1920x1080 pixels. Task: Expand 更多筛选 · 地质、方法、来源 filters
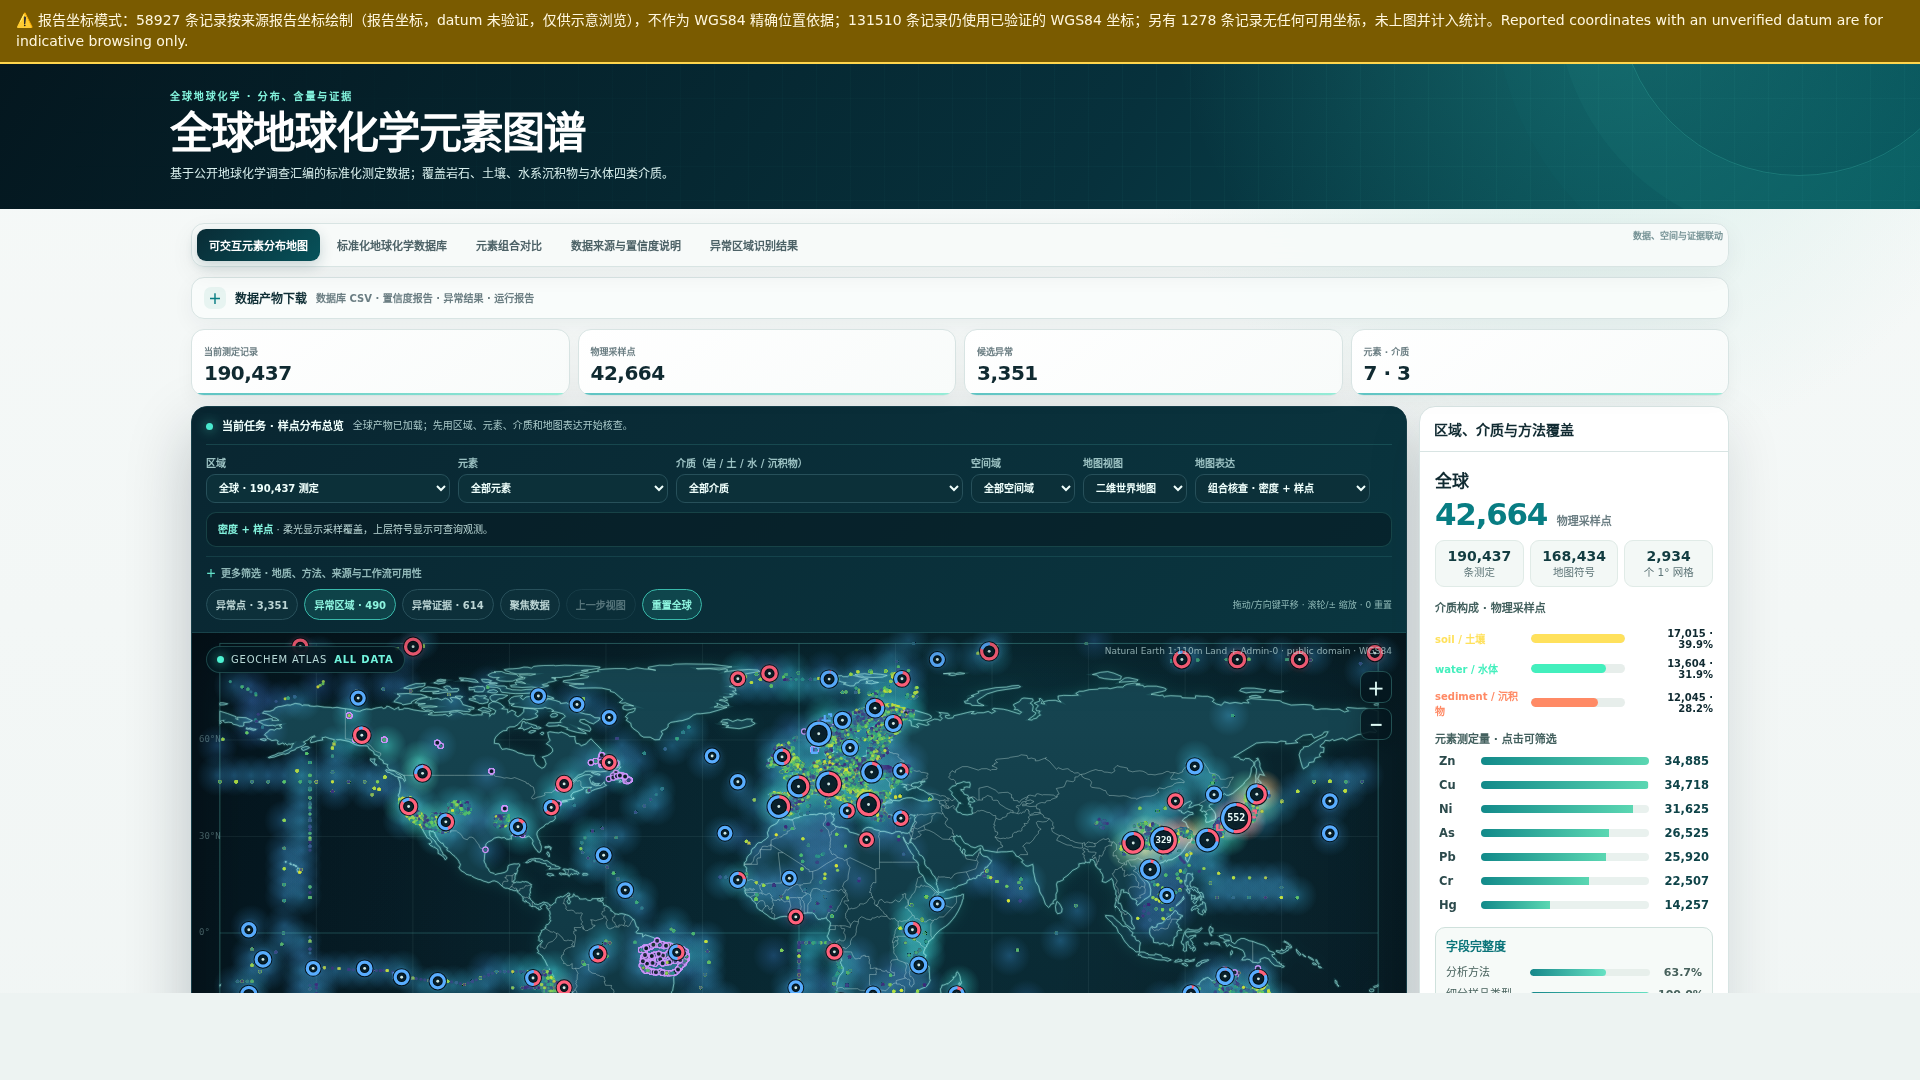point(314,573)
